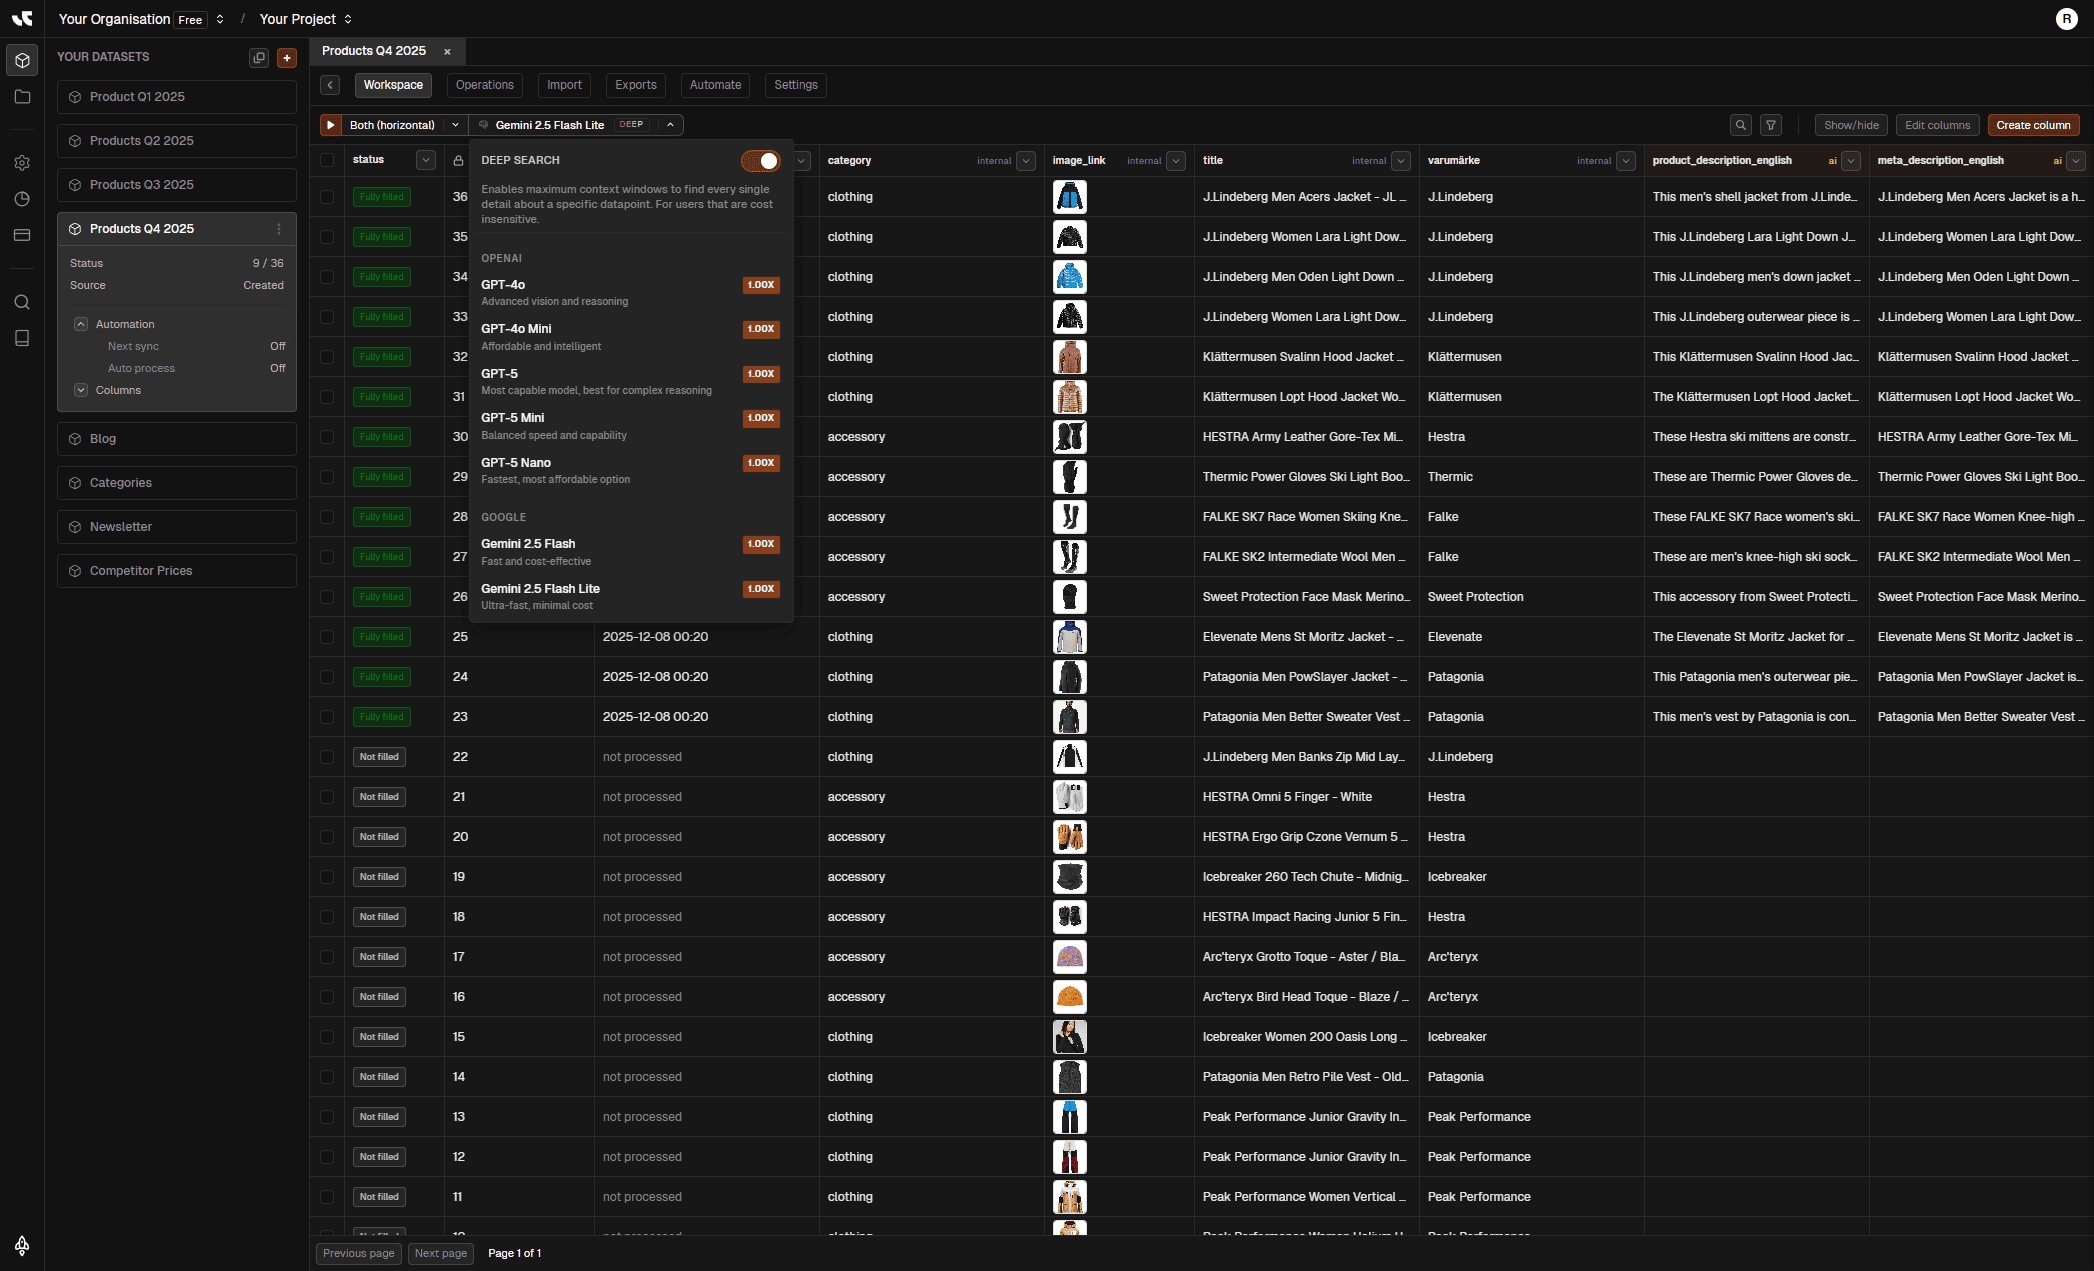Open the Automate tab
Viewport: 2094px width, 1271px height.
[714, 85]
